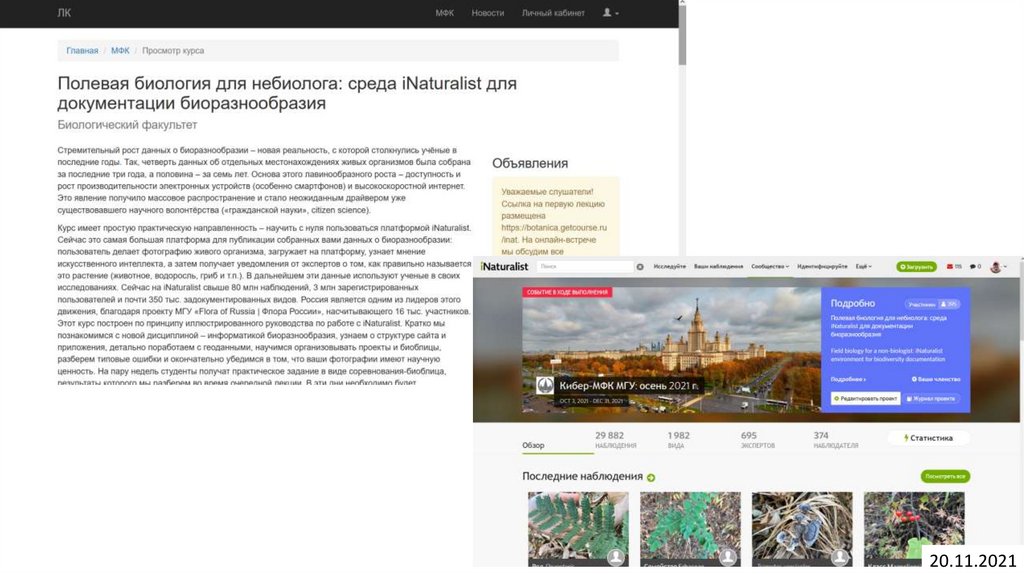Click the Посмотреть все button
Image resolution: width=1024 pixels, height=574 pixels.
click(x=945, y=477)
